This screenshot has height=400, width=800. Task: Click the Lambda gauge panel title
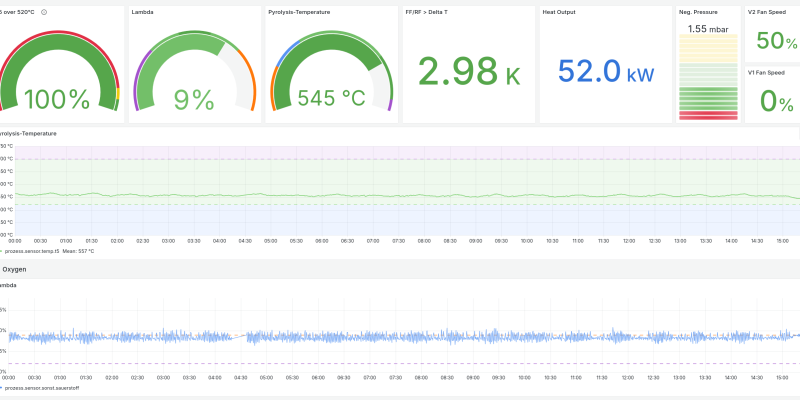tap(144, 12)
